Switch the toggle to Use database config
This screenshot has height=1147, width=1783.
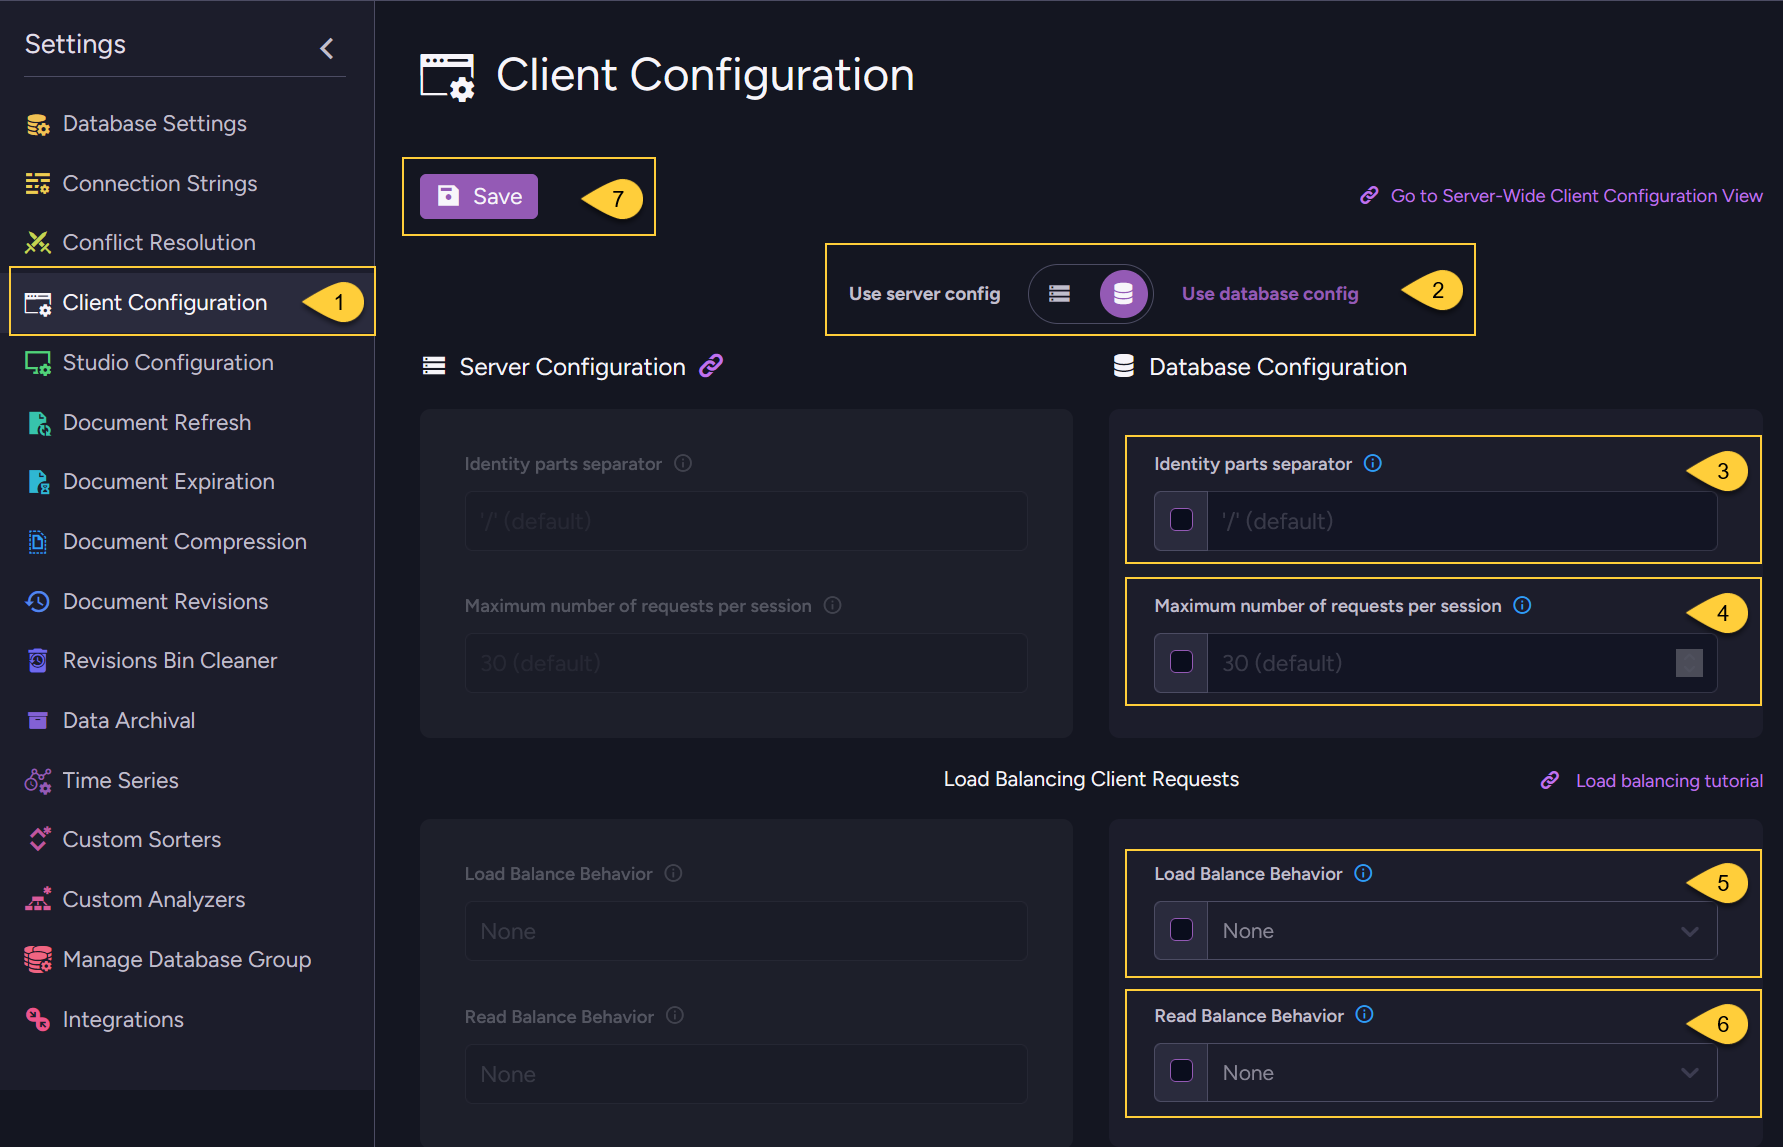pyautogui.click(x=1122, y=293)
